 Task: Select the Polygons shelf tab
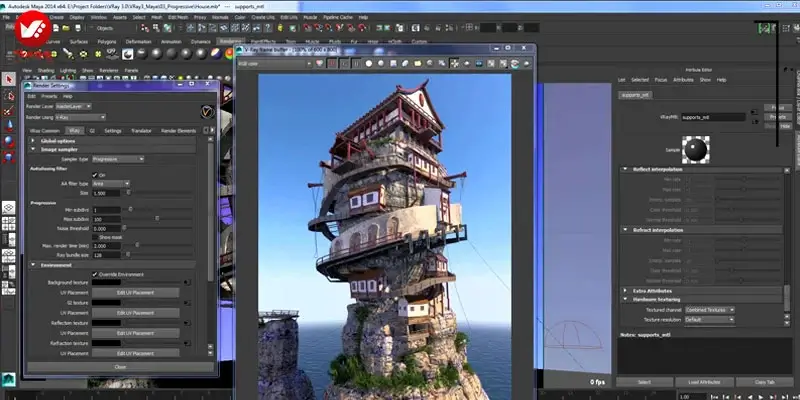(107, 42)
